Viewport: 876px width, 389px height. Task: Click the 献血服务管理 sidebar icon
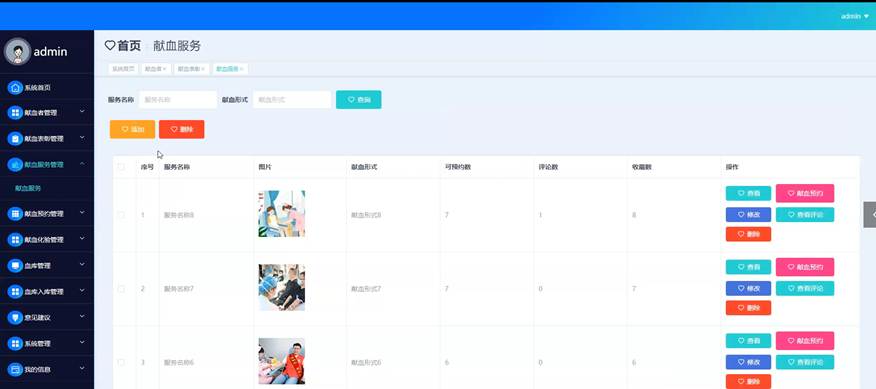pos(15,164)
